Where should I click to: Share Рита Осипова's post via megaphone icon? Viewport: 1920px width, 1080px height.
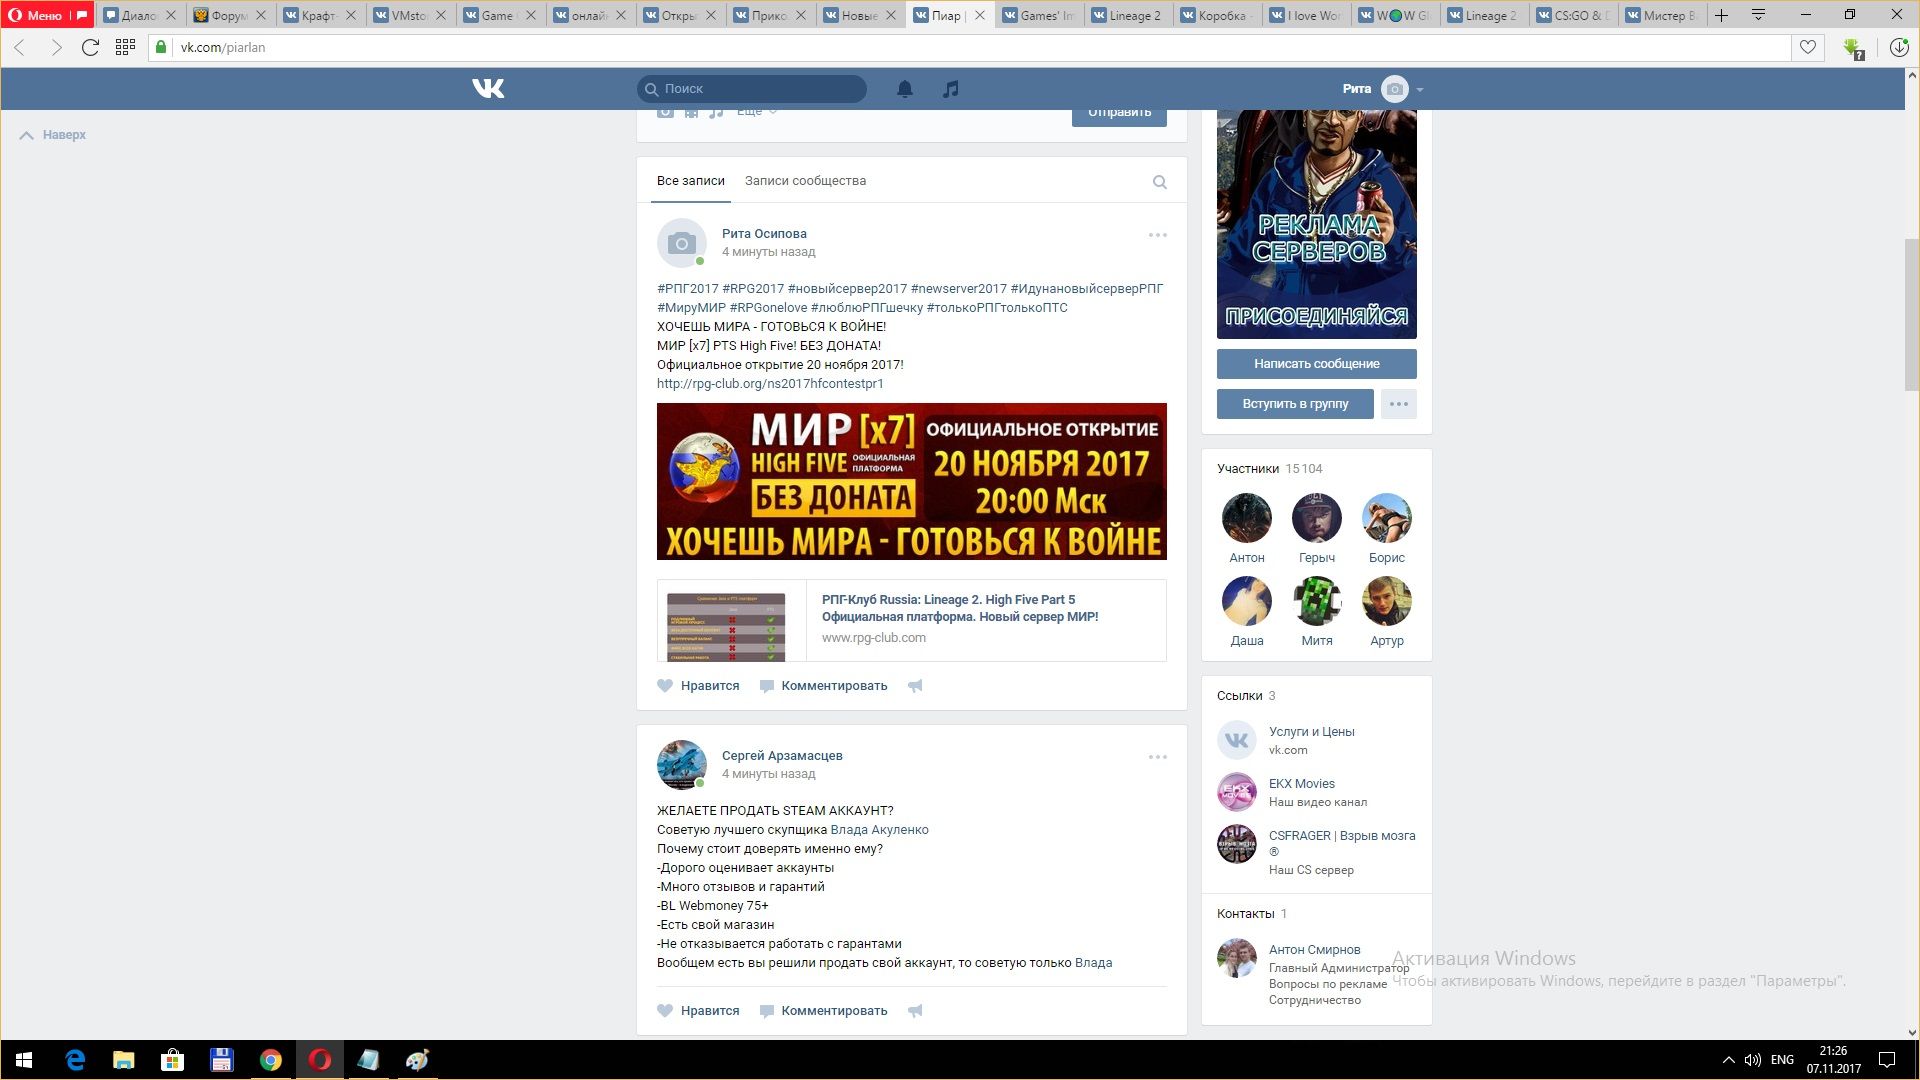pyautogui.click(x=914, y=686)
